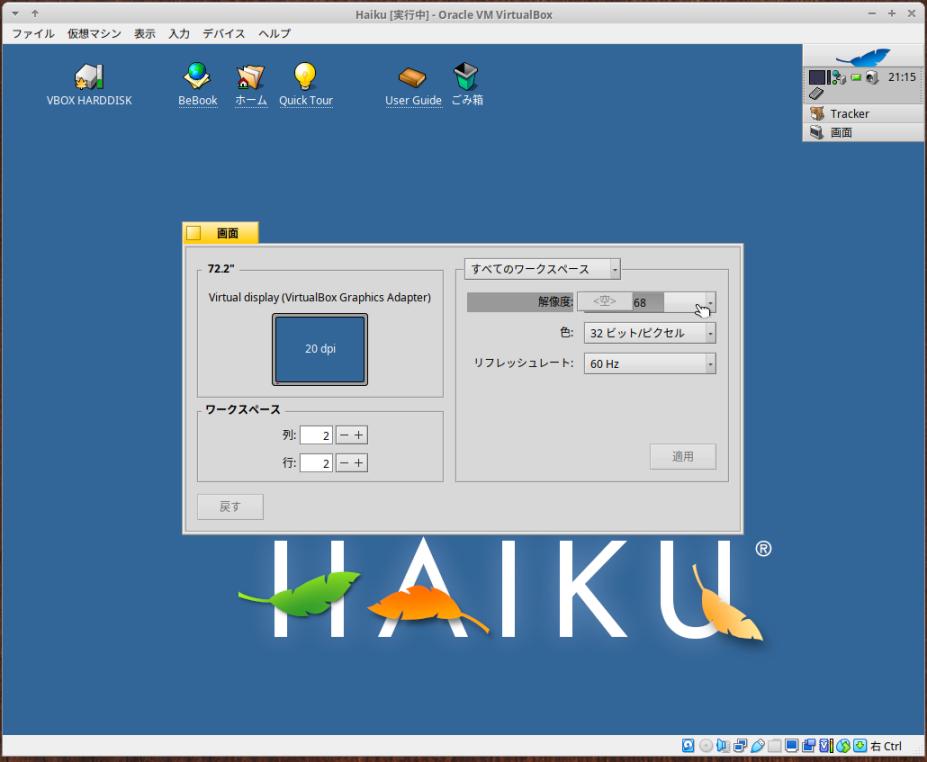Viewport: 927px width, 762px height.
Task: Open the 表示 menu
Action: pos(144,34)
